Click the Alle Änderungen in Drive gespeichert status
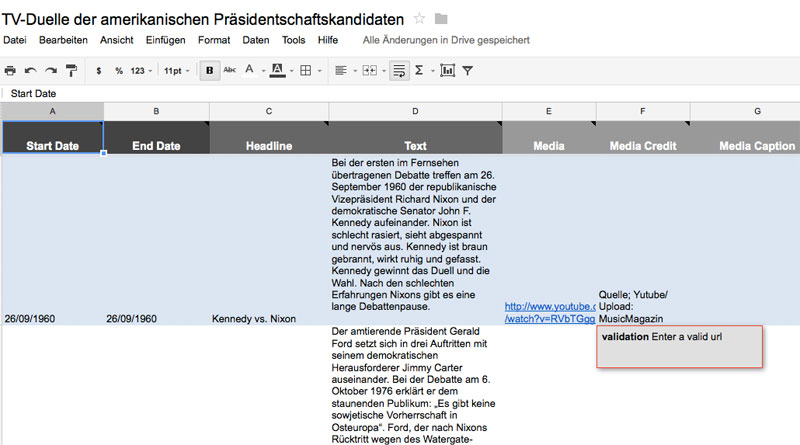The image size is (800, 445). tap(446, 40)
